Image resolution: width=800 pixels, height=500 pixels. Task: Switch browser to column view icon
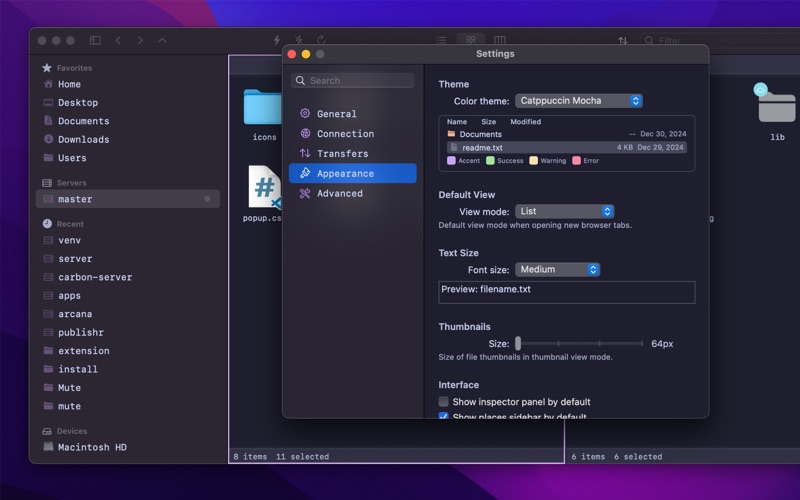point(499,40)
